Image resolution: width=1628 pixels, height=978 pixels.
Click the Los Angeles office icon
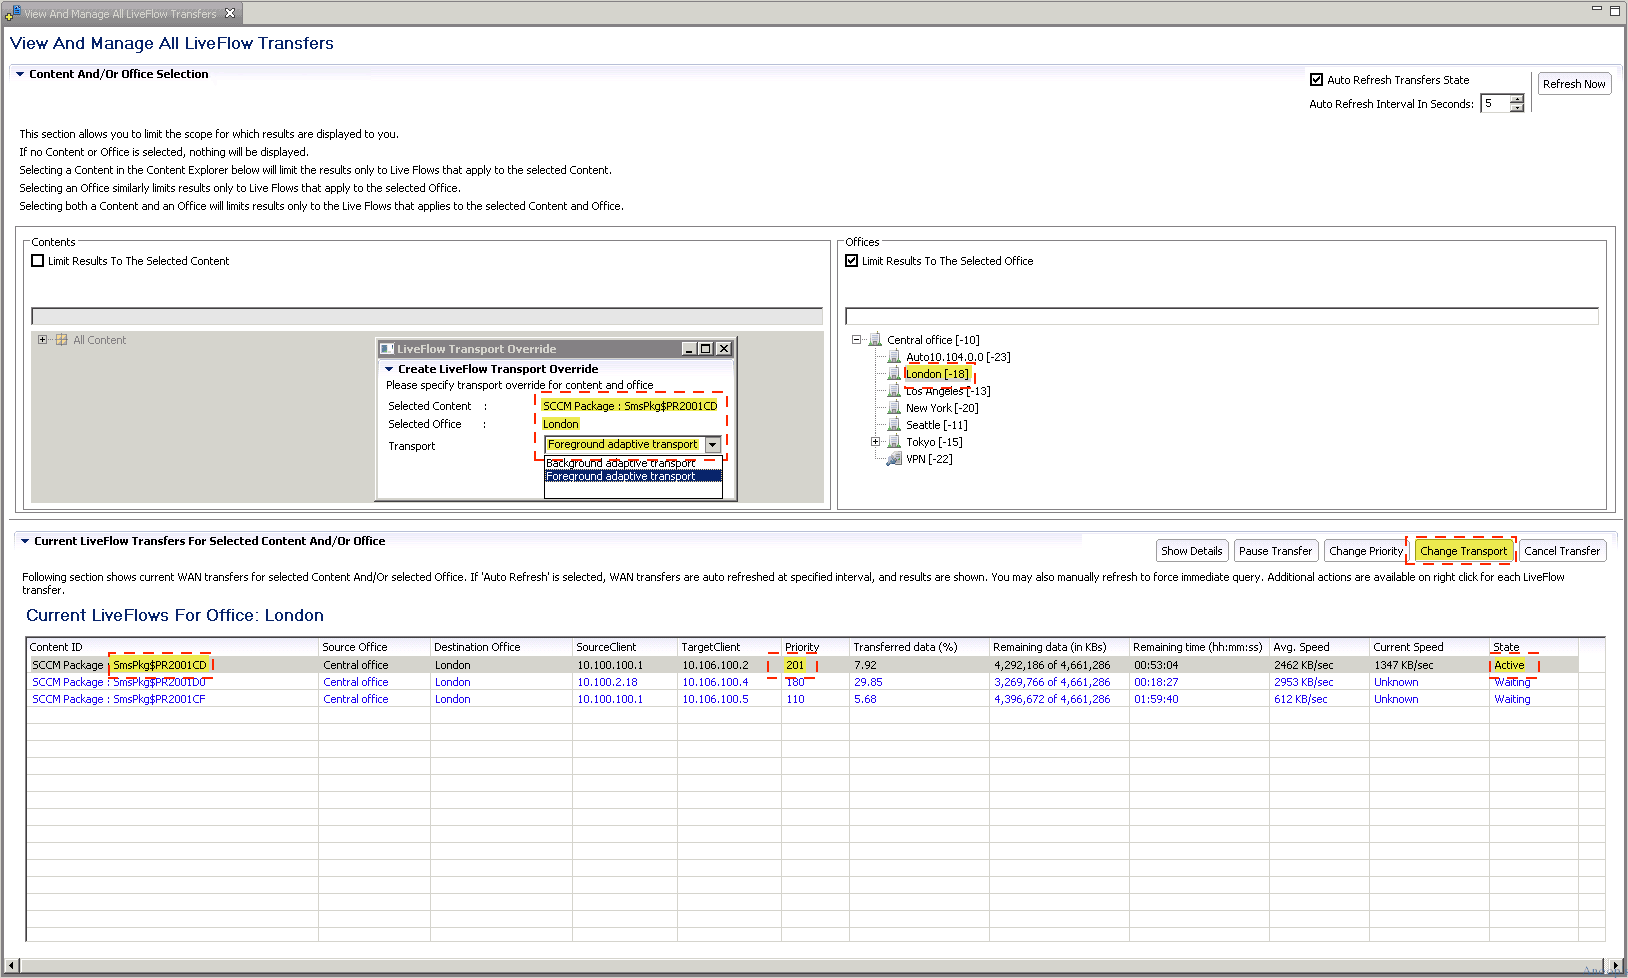(894, 391)
